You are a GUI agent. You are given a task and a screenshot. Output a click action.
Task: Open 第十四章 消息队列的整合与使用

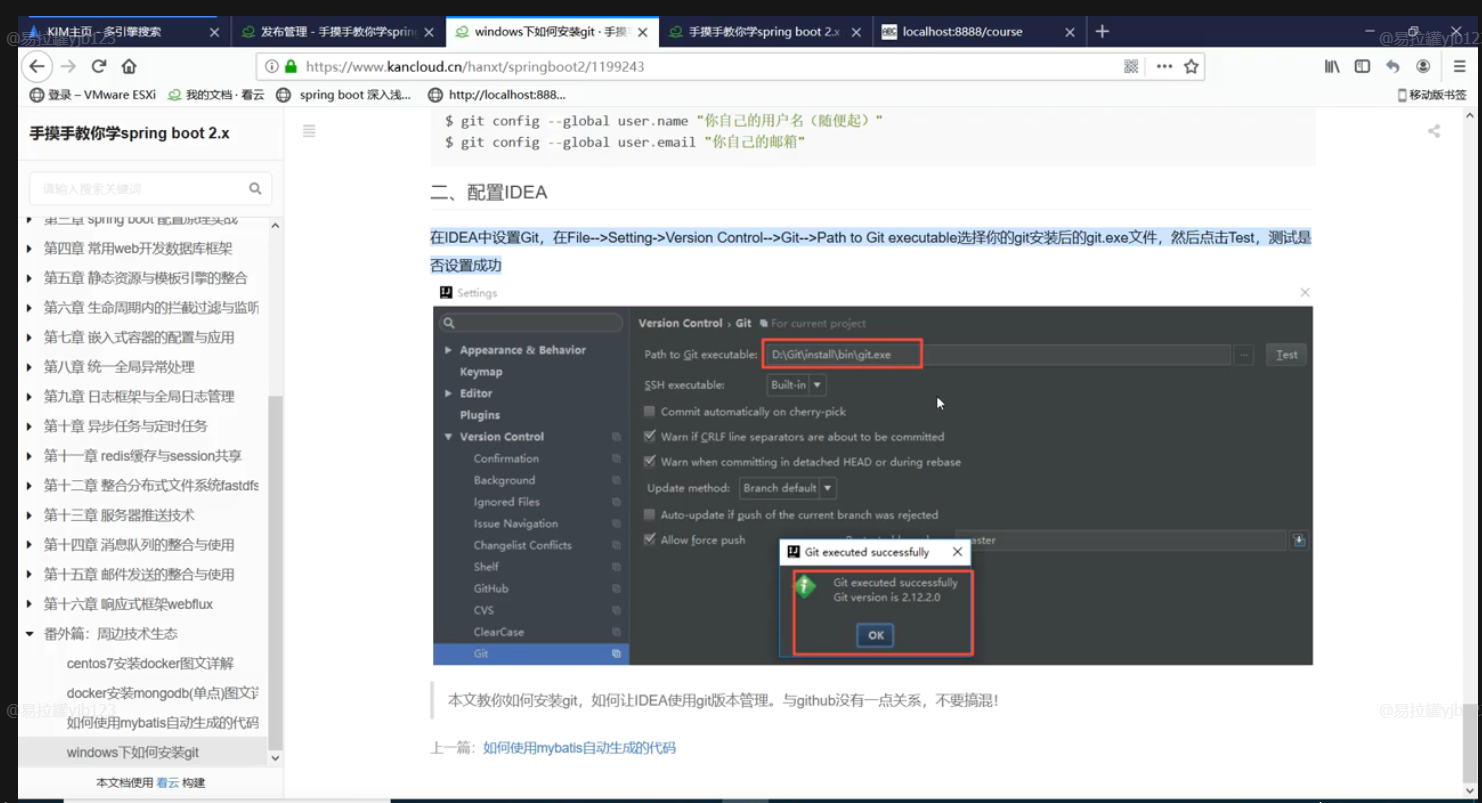tap(139, 545)
